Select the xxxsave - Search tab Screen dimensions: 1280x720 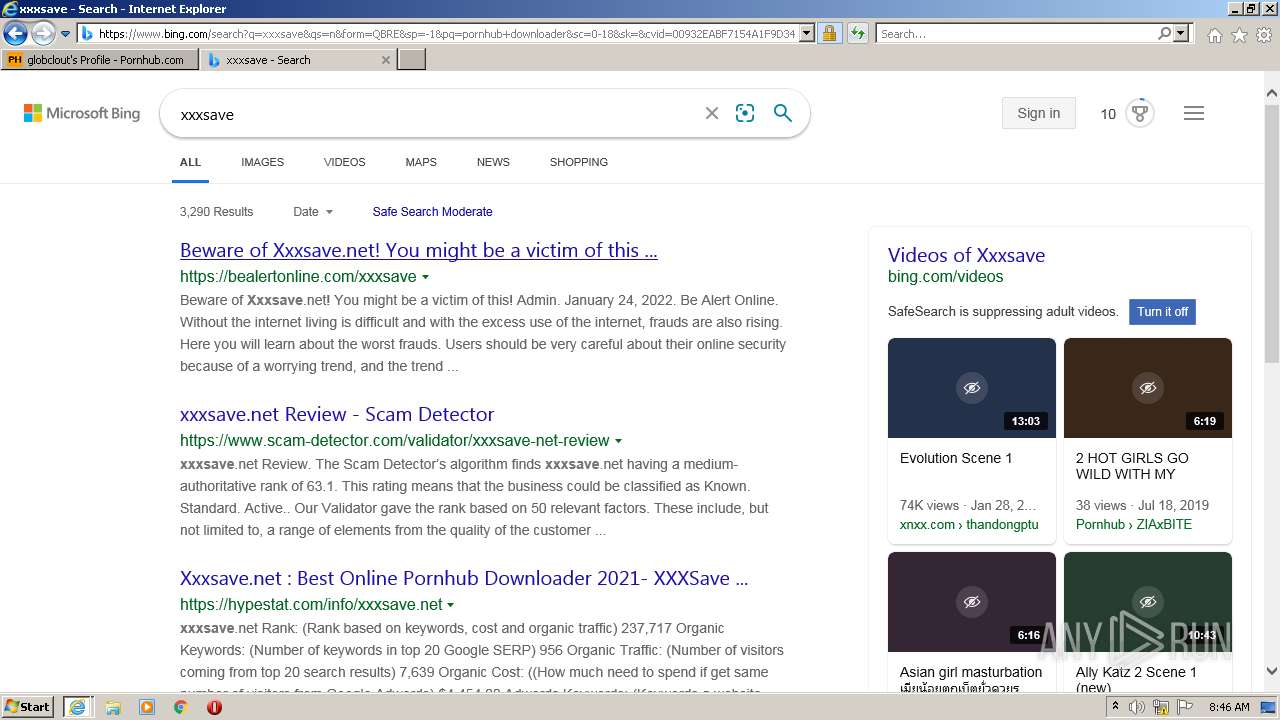coord(290,60)
